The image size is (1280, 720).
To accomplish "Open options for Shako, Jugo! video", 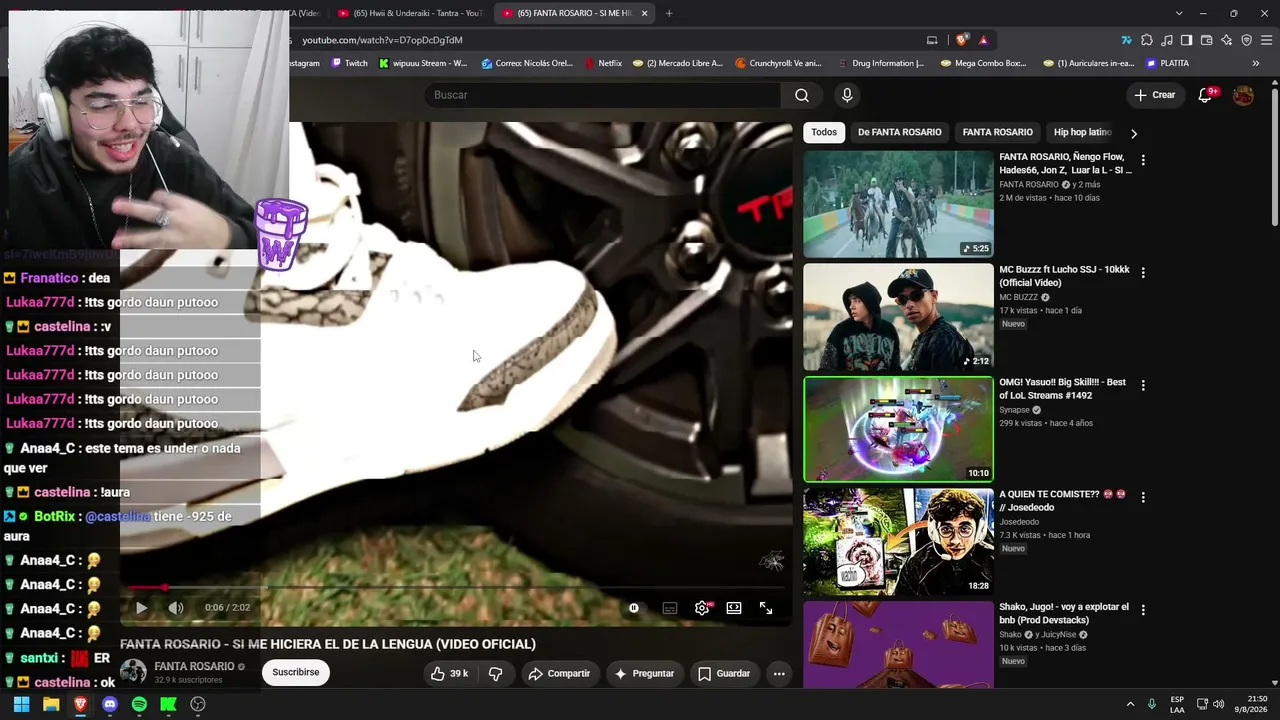I will point(1143,609).
